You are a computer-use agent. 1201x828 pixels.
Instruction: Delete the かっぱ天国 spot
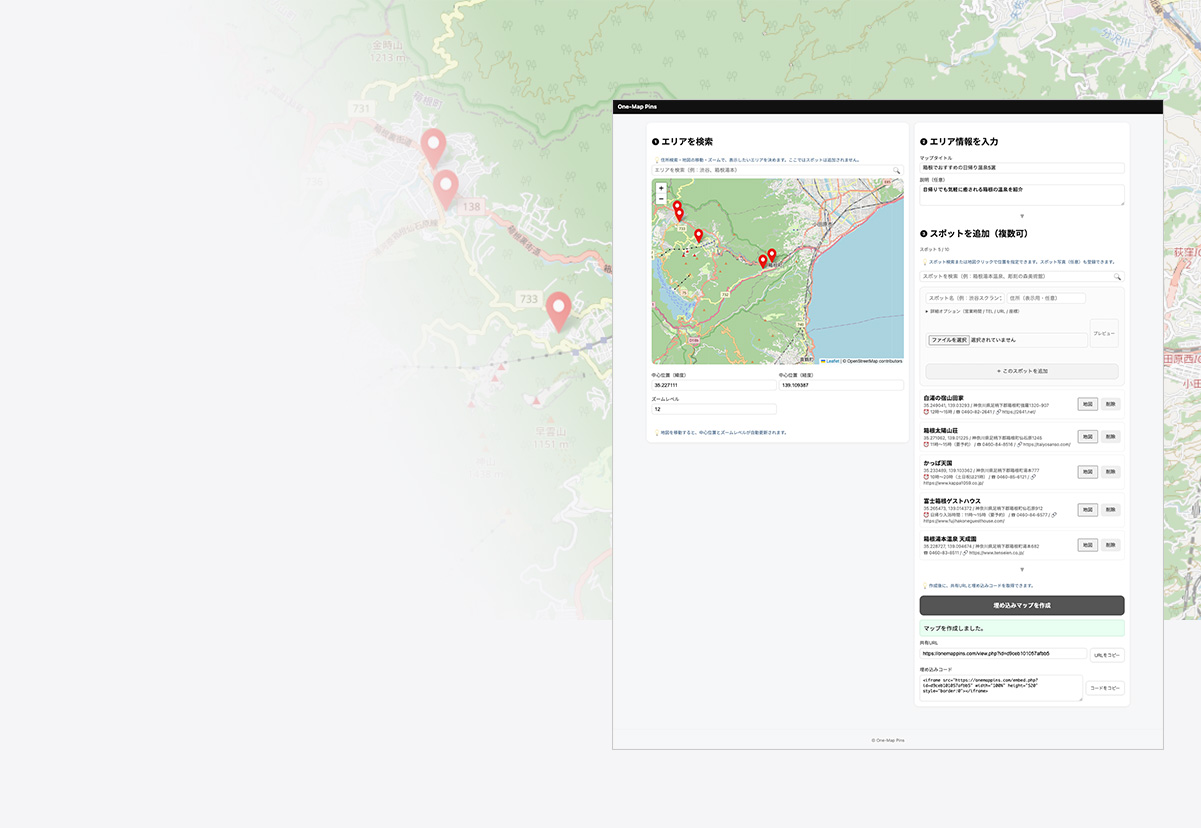coord(1110,472)
